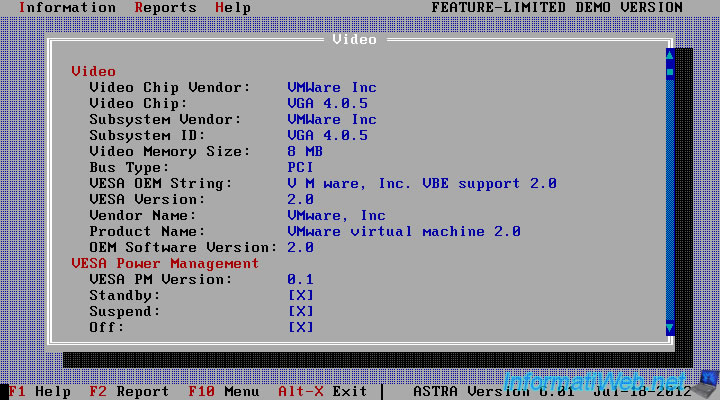Click the Standby label
720x400 pixels.
[x=125, y=295]
